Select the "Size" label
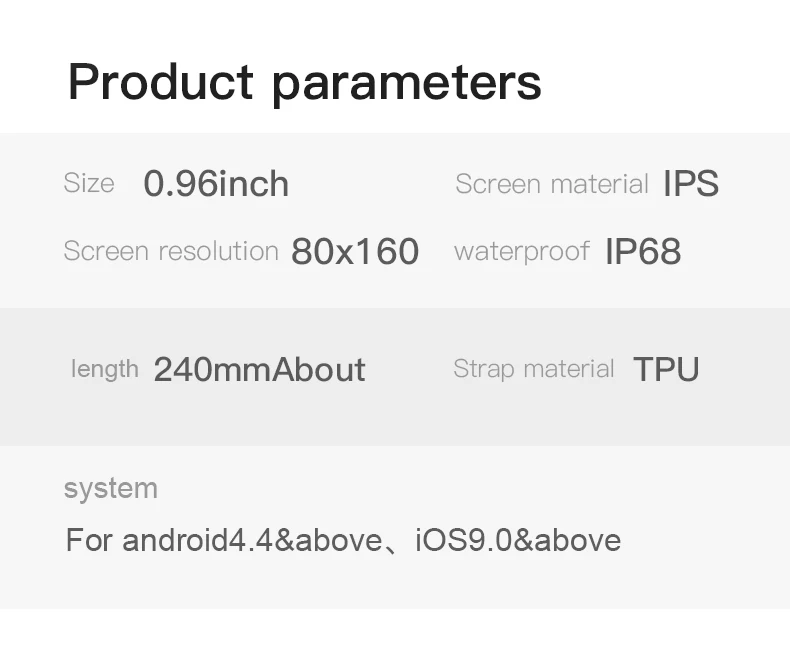This screenshot has width=790, height=663. click(x=89, y=183)
